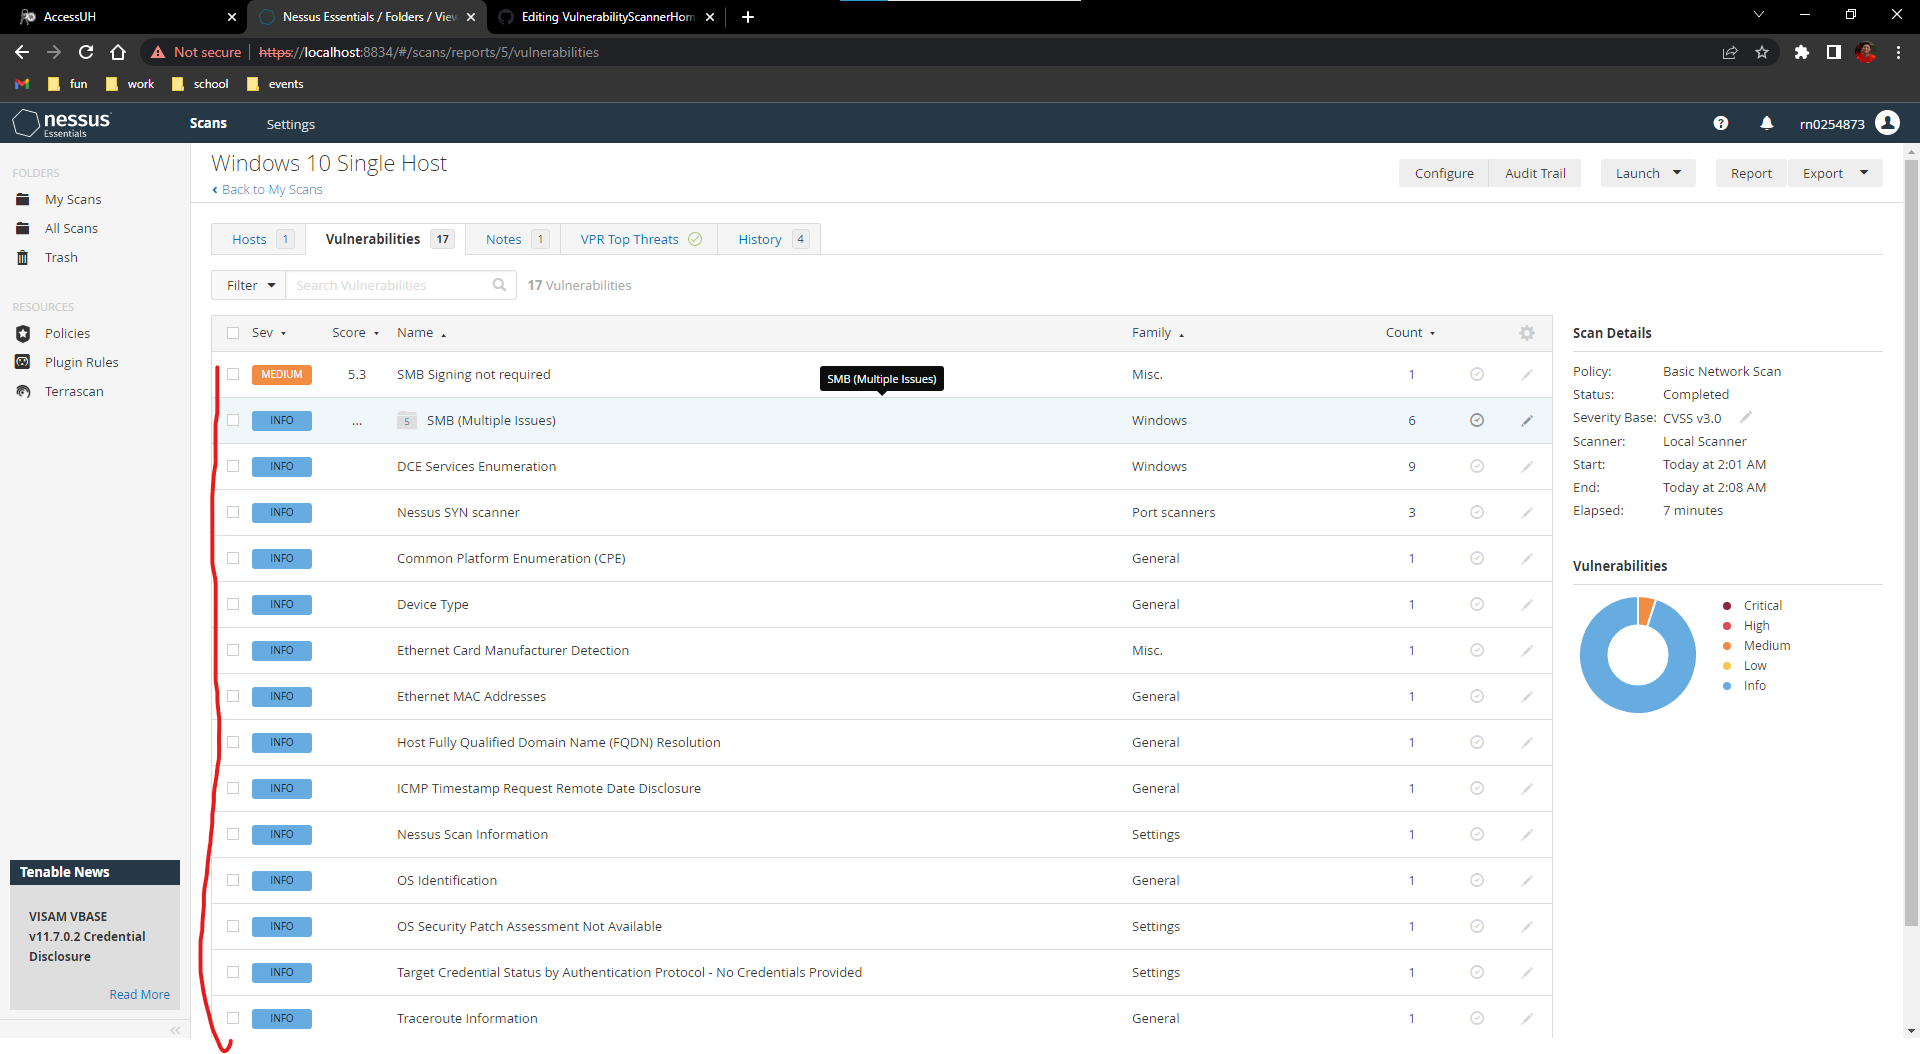Viewport: 1920px width, 1054px height.
Task: Select checkbox for SMB Signing not required
Action: pos(233,374)
